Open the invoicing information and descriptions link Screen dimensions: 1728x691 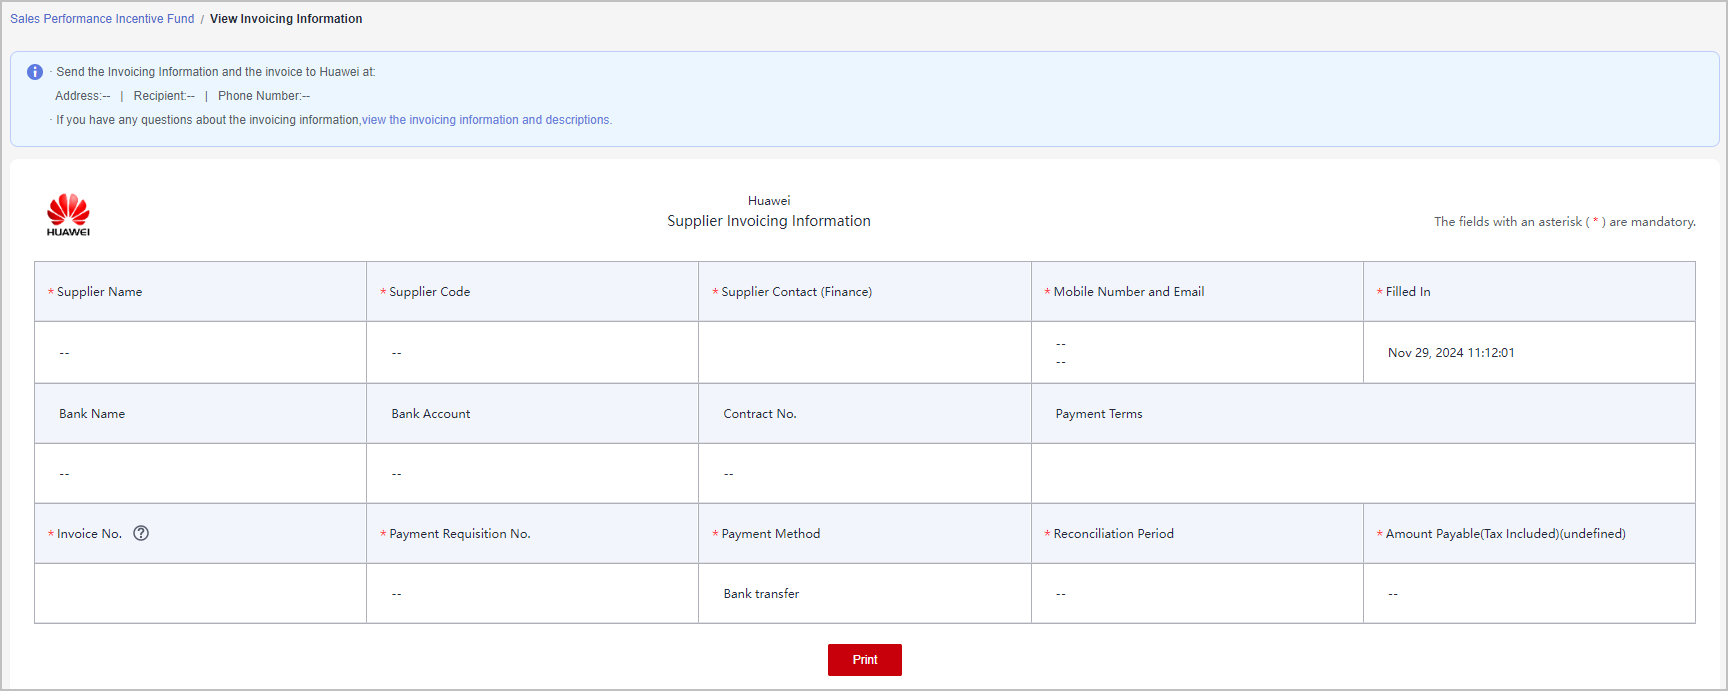(x=486, y=120)
